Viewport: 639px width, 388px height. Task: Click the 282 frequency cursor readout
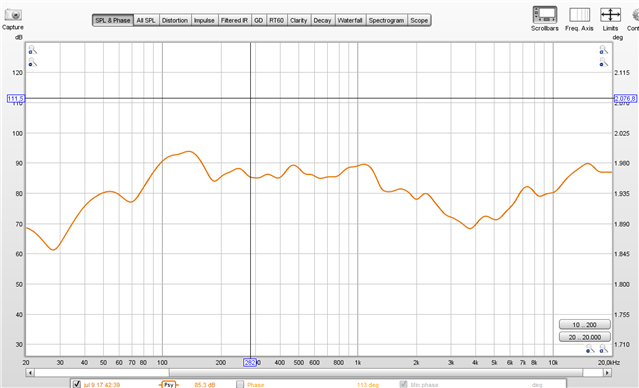(250, 362)
